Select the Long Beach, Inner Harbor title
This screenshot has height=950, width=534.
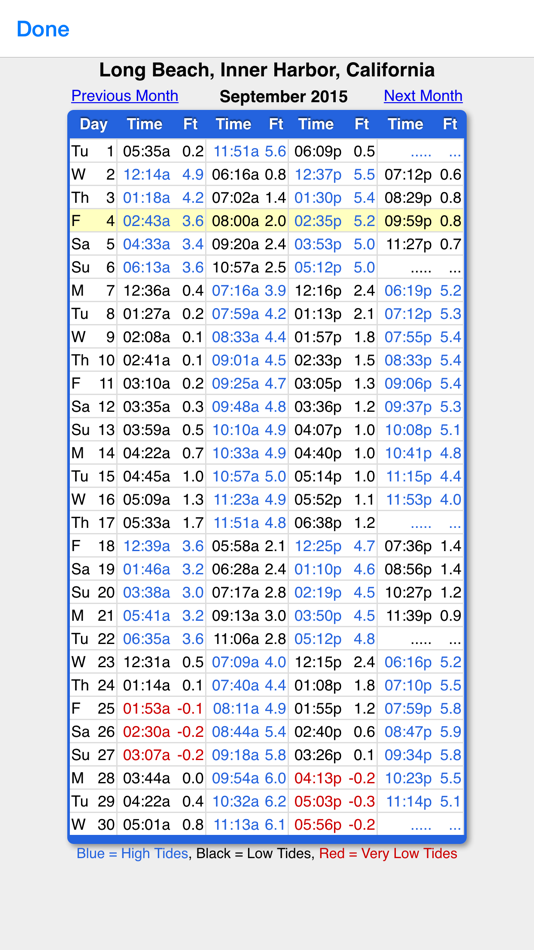267,70
